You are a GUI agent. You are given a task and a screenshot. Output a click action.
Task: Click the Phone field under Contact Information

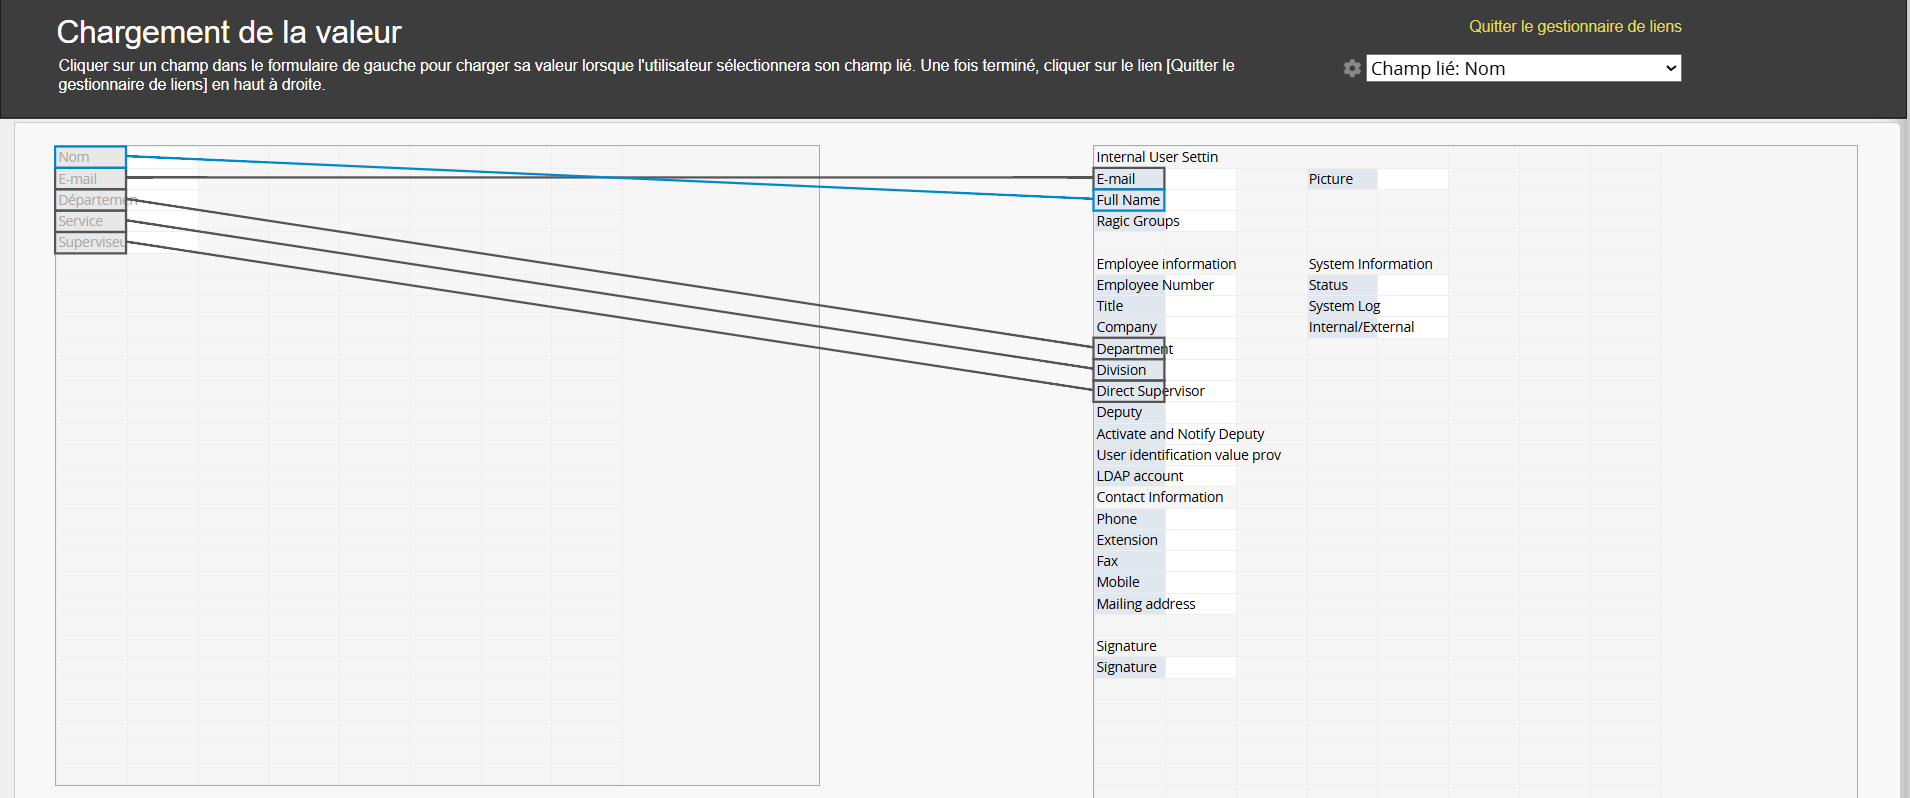pos(1117,519)
